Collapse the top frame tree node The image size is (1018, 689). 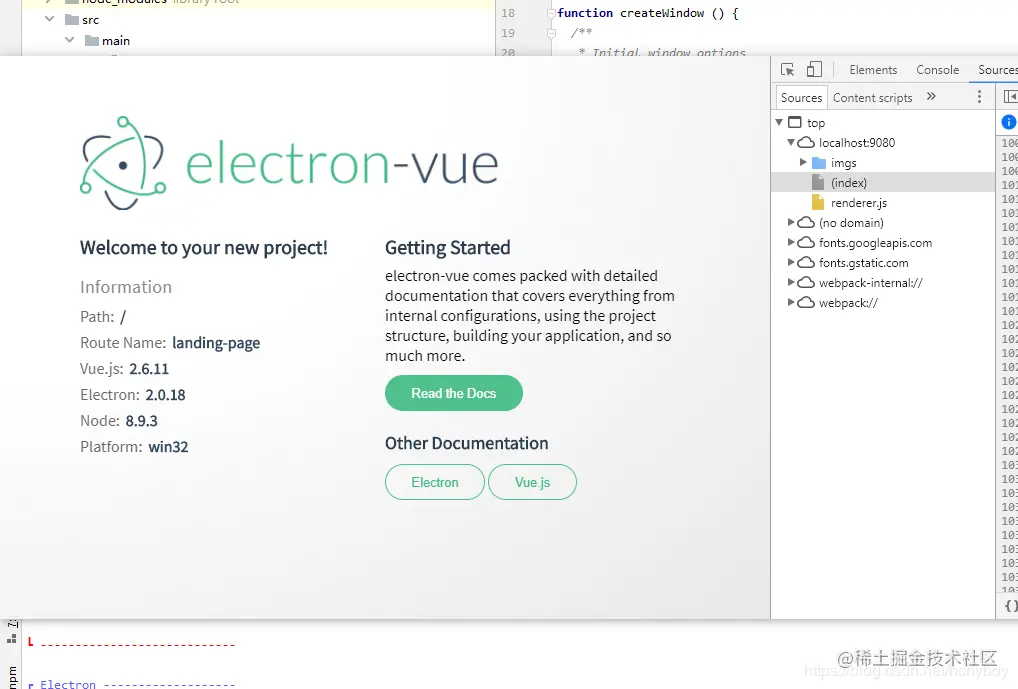tap(778, 122)
